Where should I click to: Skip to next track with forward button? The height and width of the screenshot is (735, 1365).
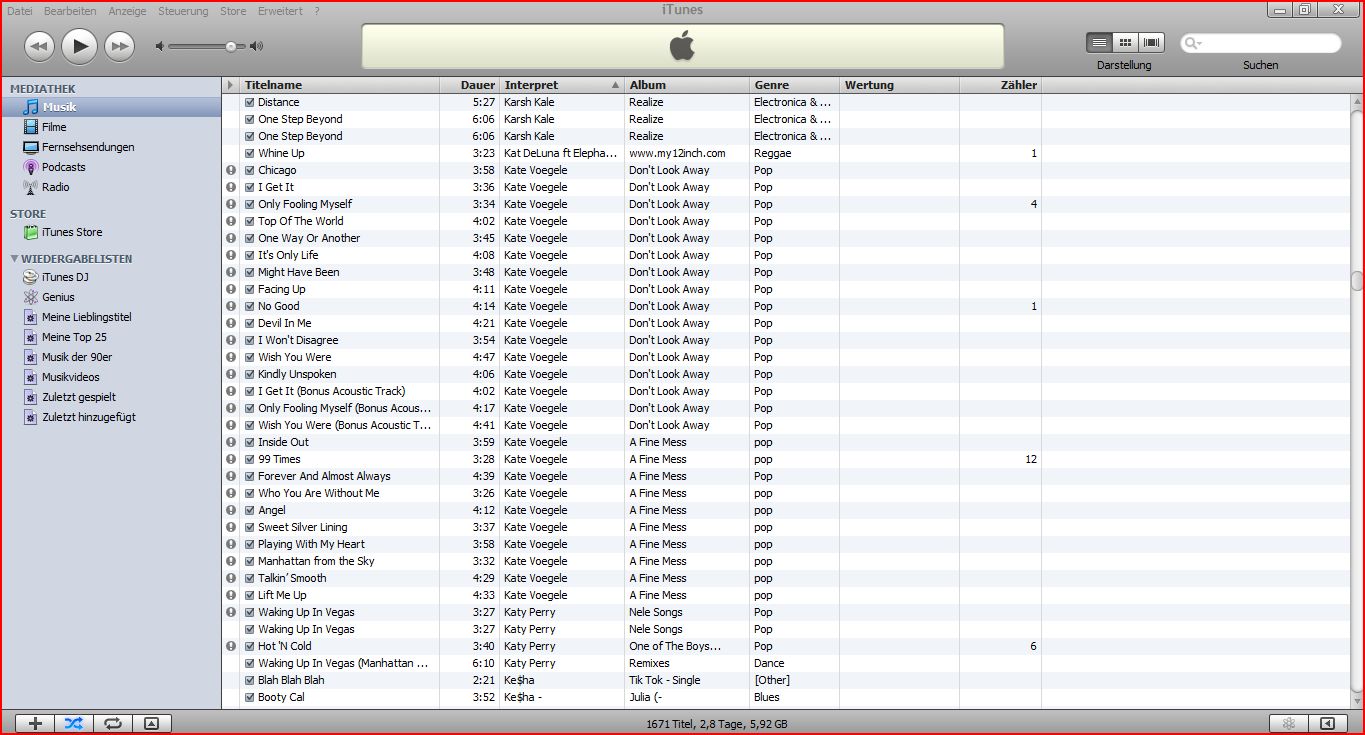tap(119, 46)
